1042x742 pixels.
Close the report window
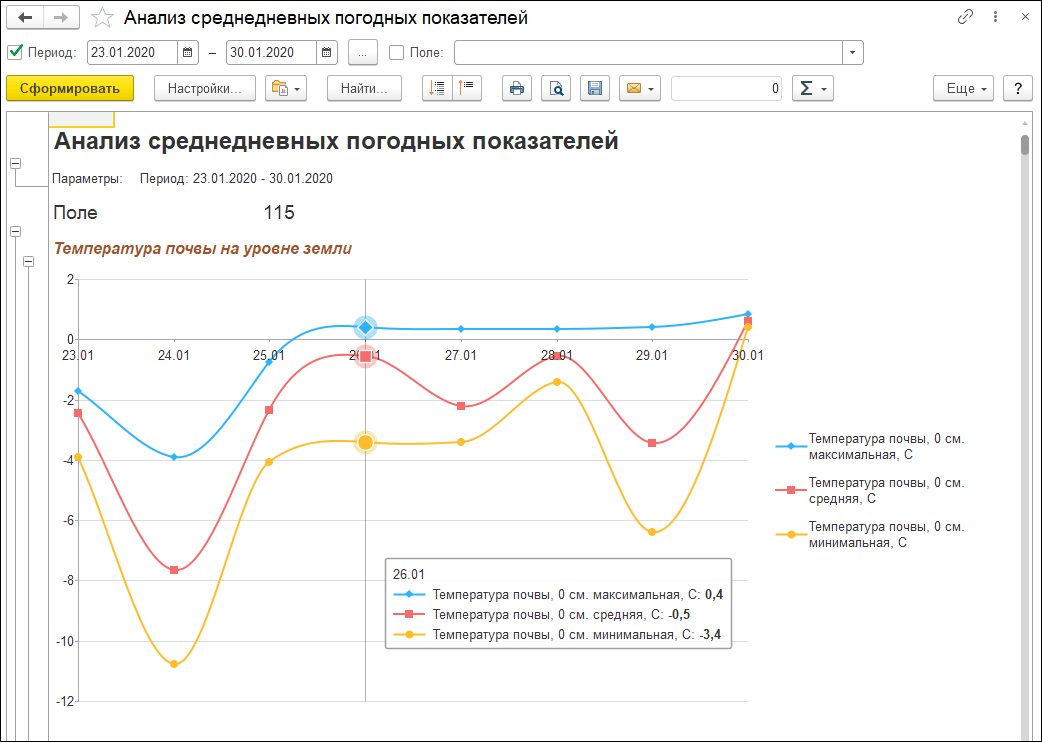tap(1025, 17)
